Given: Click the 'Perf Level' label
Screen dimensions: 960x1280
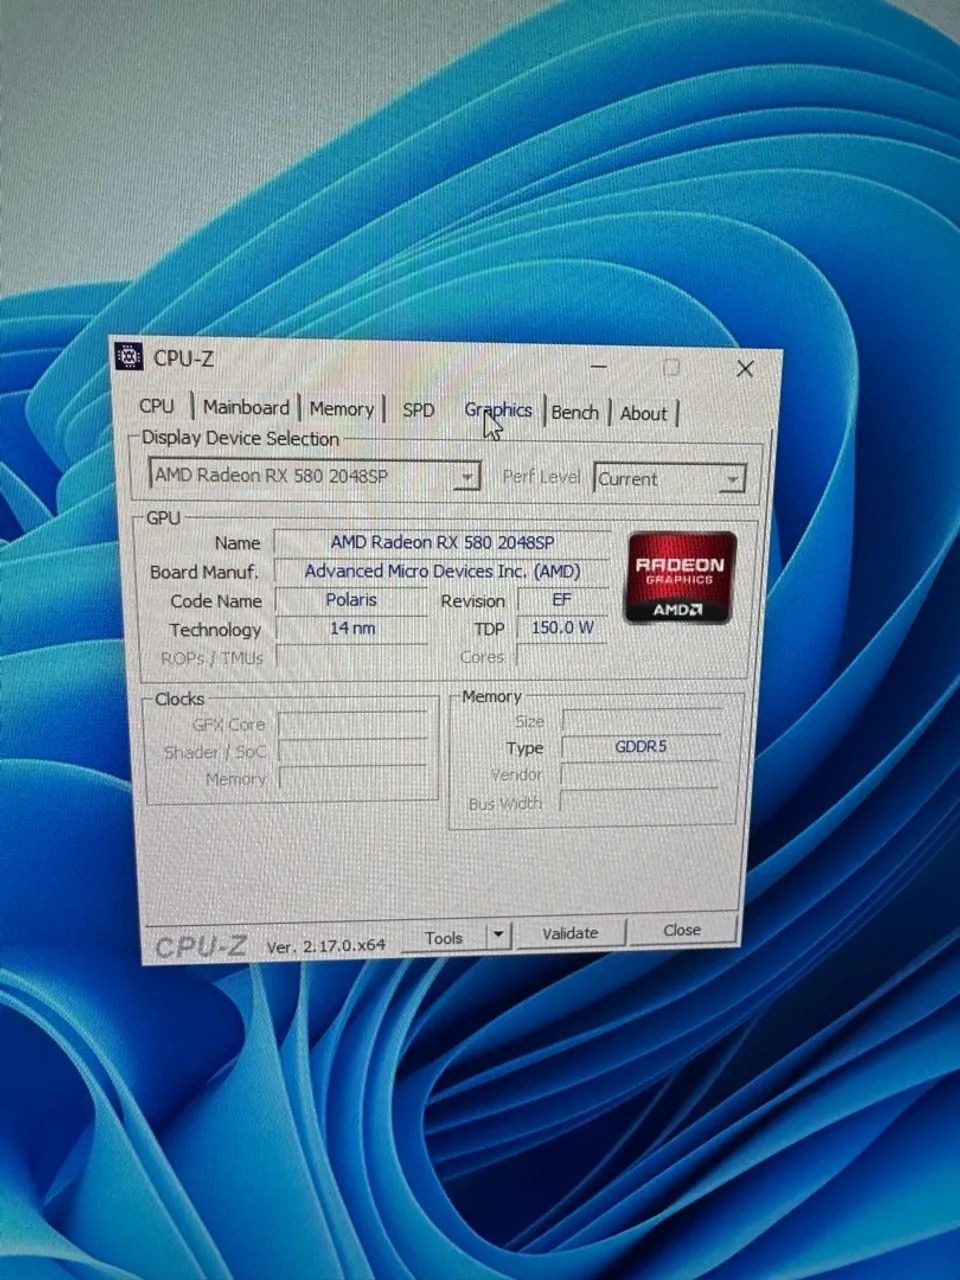Looking at the screenshot, I should tap(541, 476).
